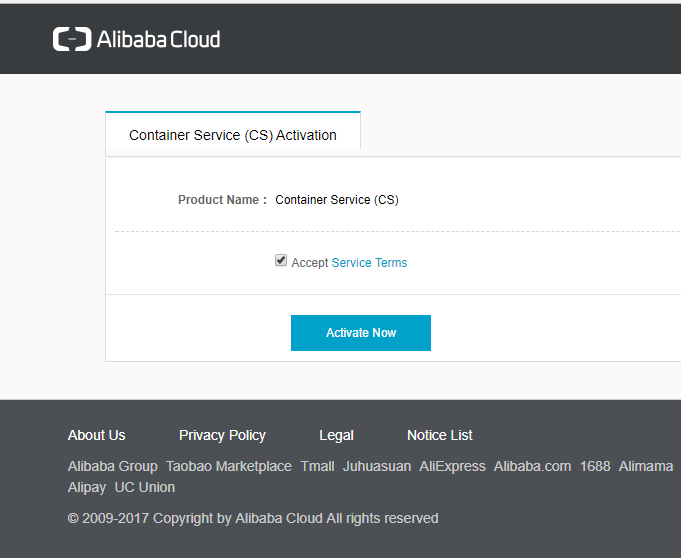Open the Privacy Policy footer link
The image size is (681, 558).
[x=222, y=435]
